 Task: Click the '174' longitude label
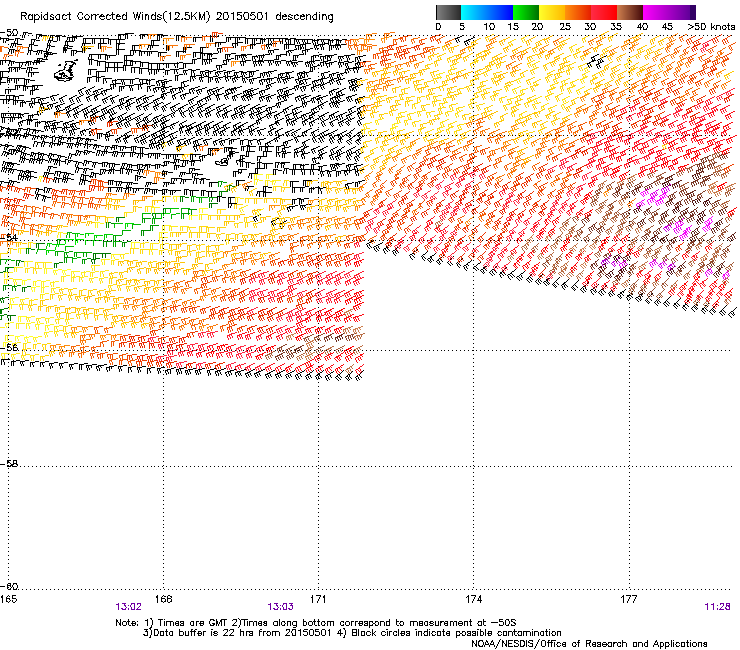point(473,599)
